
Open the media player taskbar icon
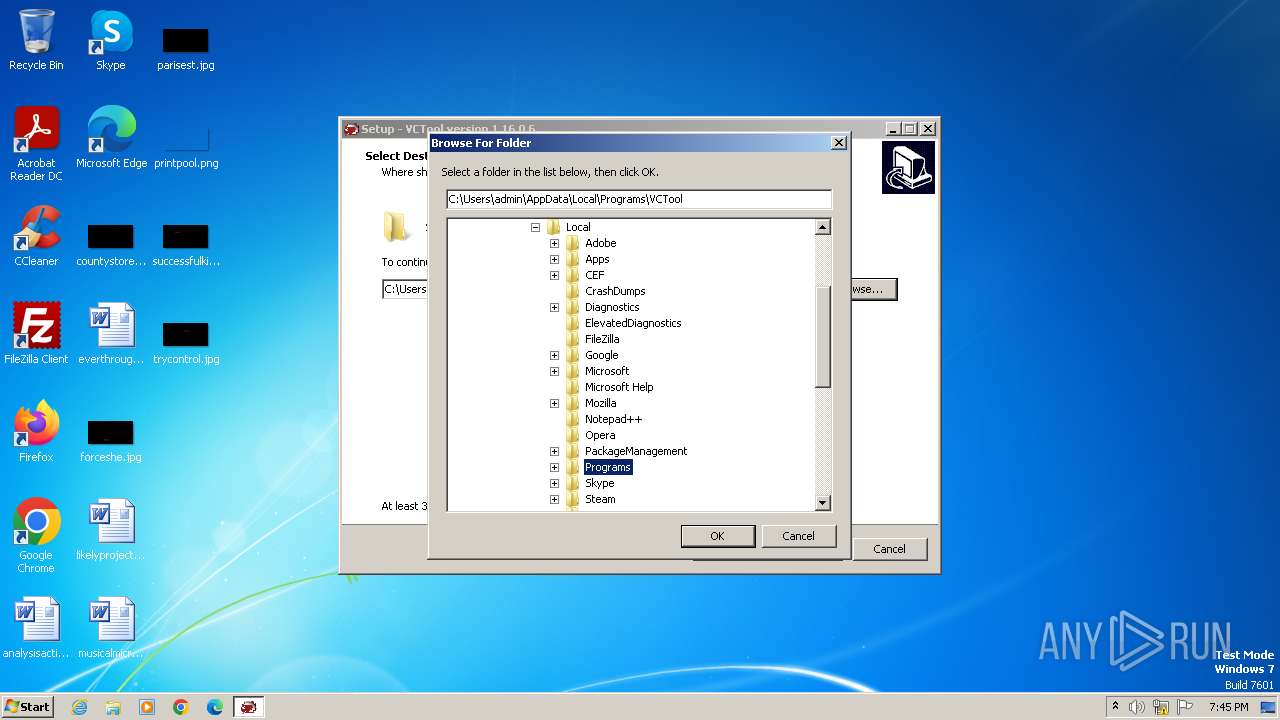coord(147,707)
